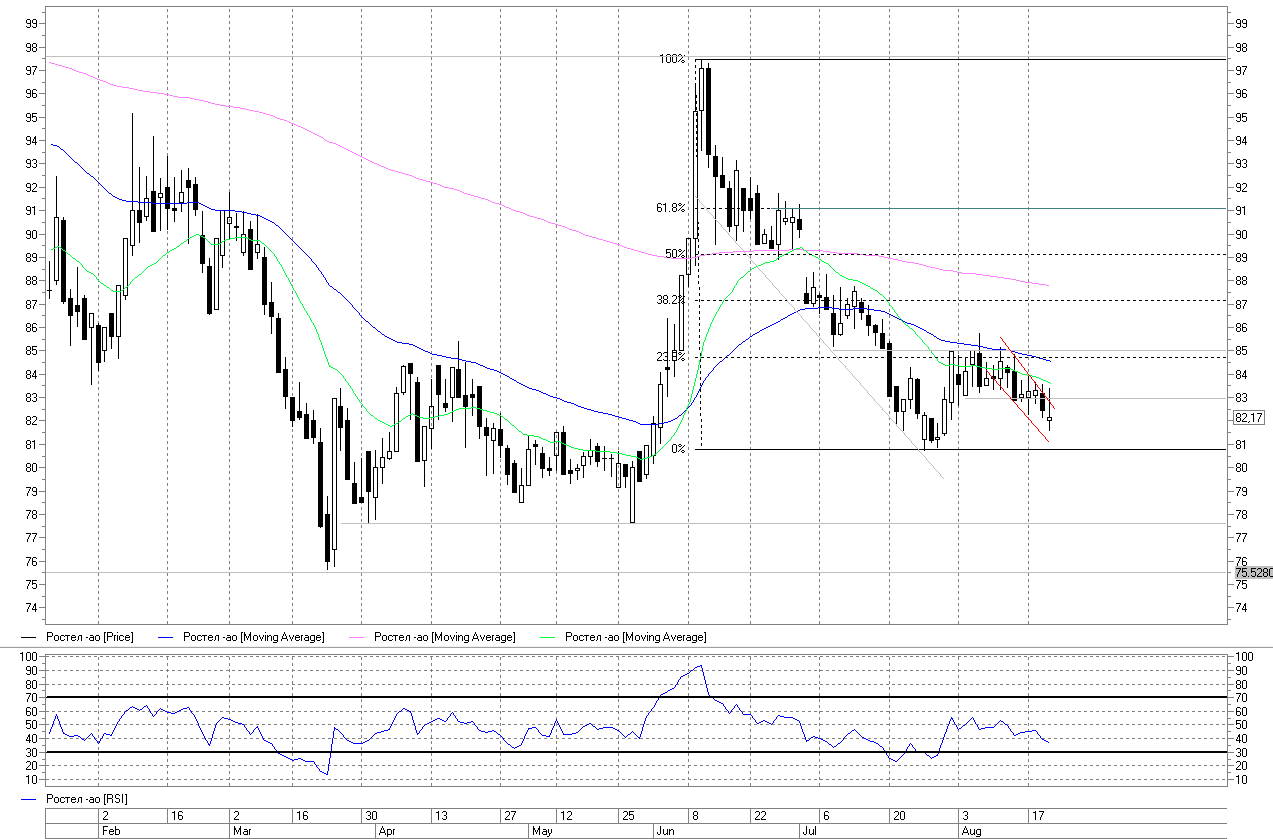The image size is (1273, 839).
Task: Click the 100% Fibonacci level label
Action: point(671,60)
